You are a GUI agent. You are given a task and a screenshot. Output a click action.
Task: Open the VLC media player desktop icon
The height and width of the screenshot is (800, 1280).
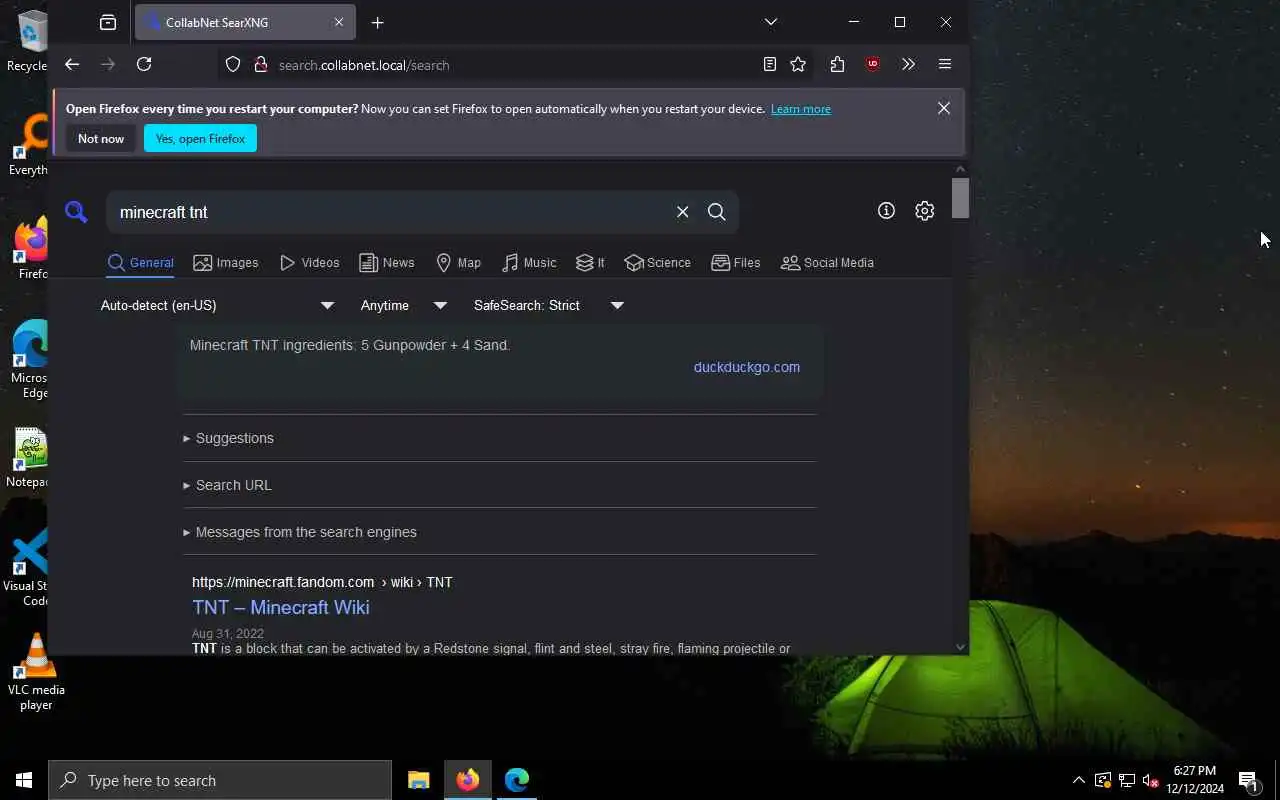pos(36,671)
